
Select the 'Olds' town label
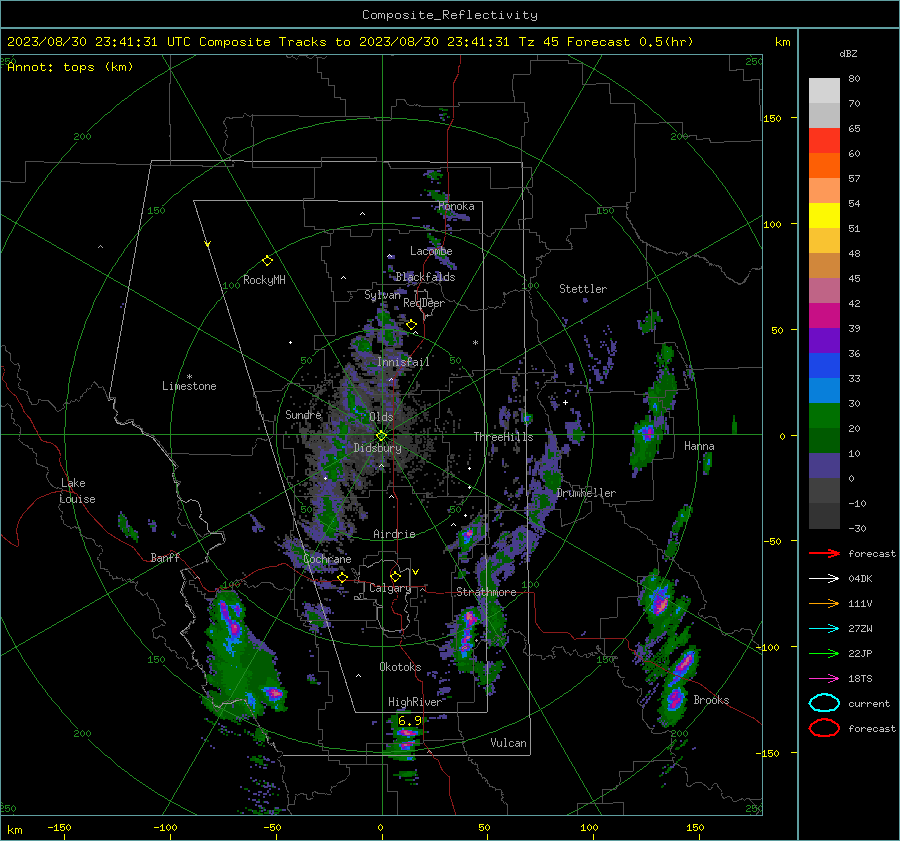click(x=381, y=417)
